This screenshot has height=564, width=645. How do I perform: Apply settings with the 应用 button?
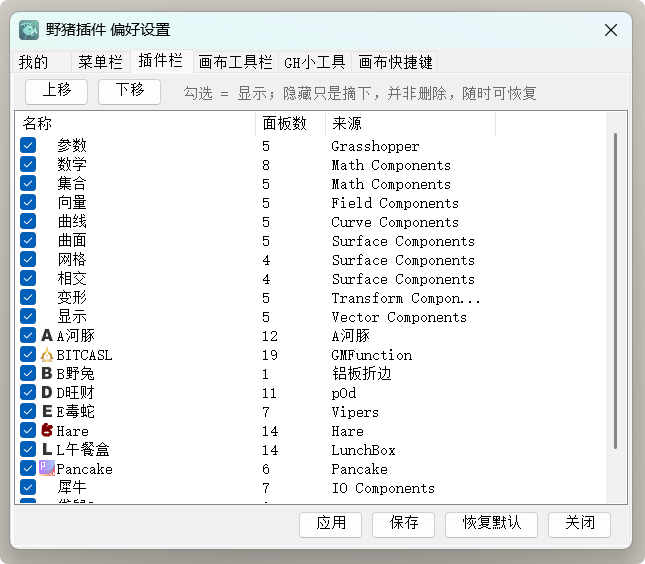pyautogui.click(x=330, y=524)
